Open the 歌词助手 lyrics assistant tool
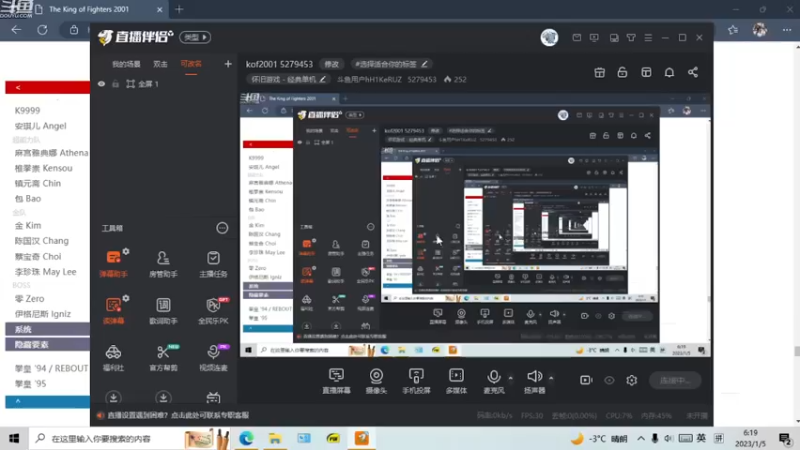This screenshot has width=800, height=450. (163, 310)
